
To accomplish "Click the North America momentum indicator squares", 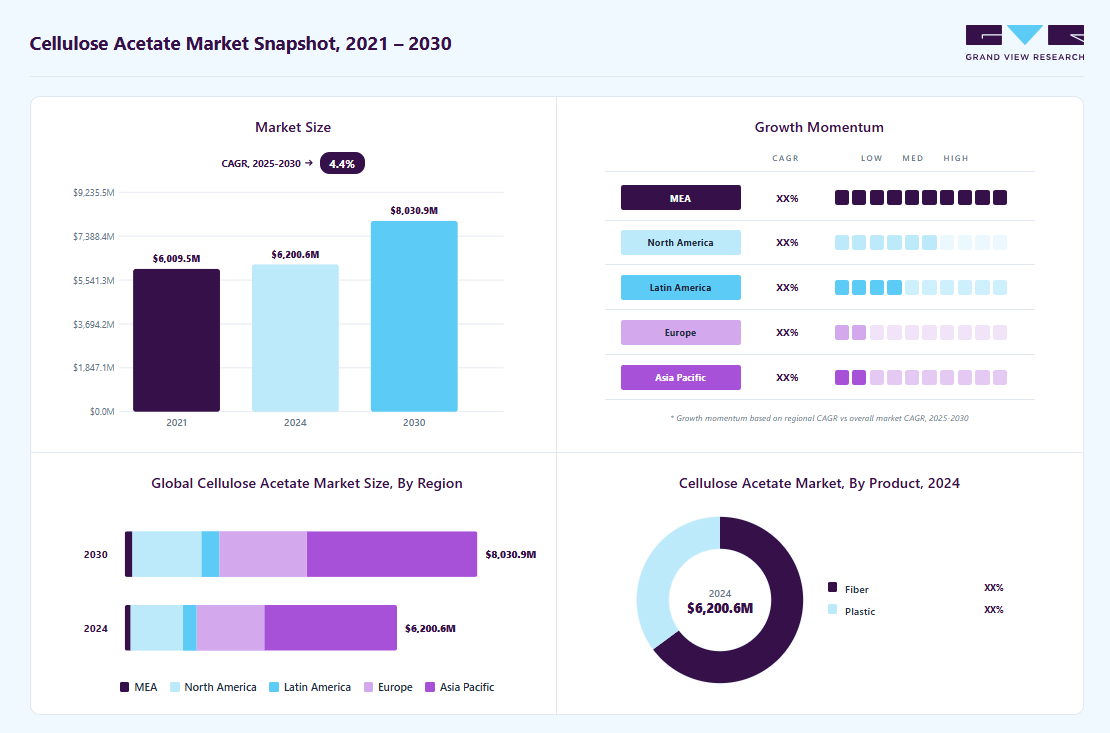I will [x=920, y=242].
